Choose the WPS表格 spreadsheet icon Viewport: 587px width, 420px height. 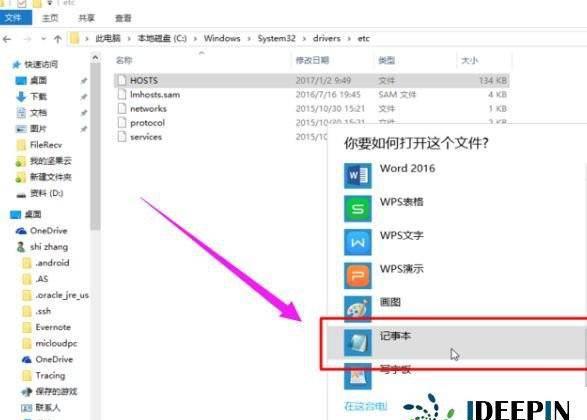coord(358,209)
